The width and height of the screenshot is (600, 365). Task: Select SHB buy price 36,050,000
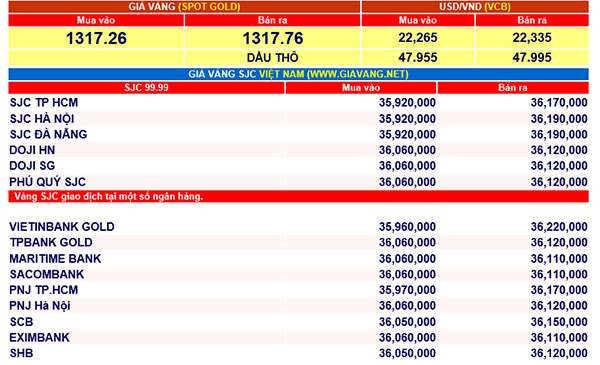[x=407, y=353]
